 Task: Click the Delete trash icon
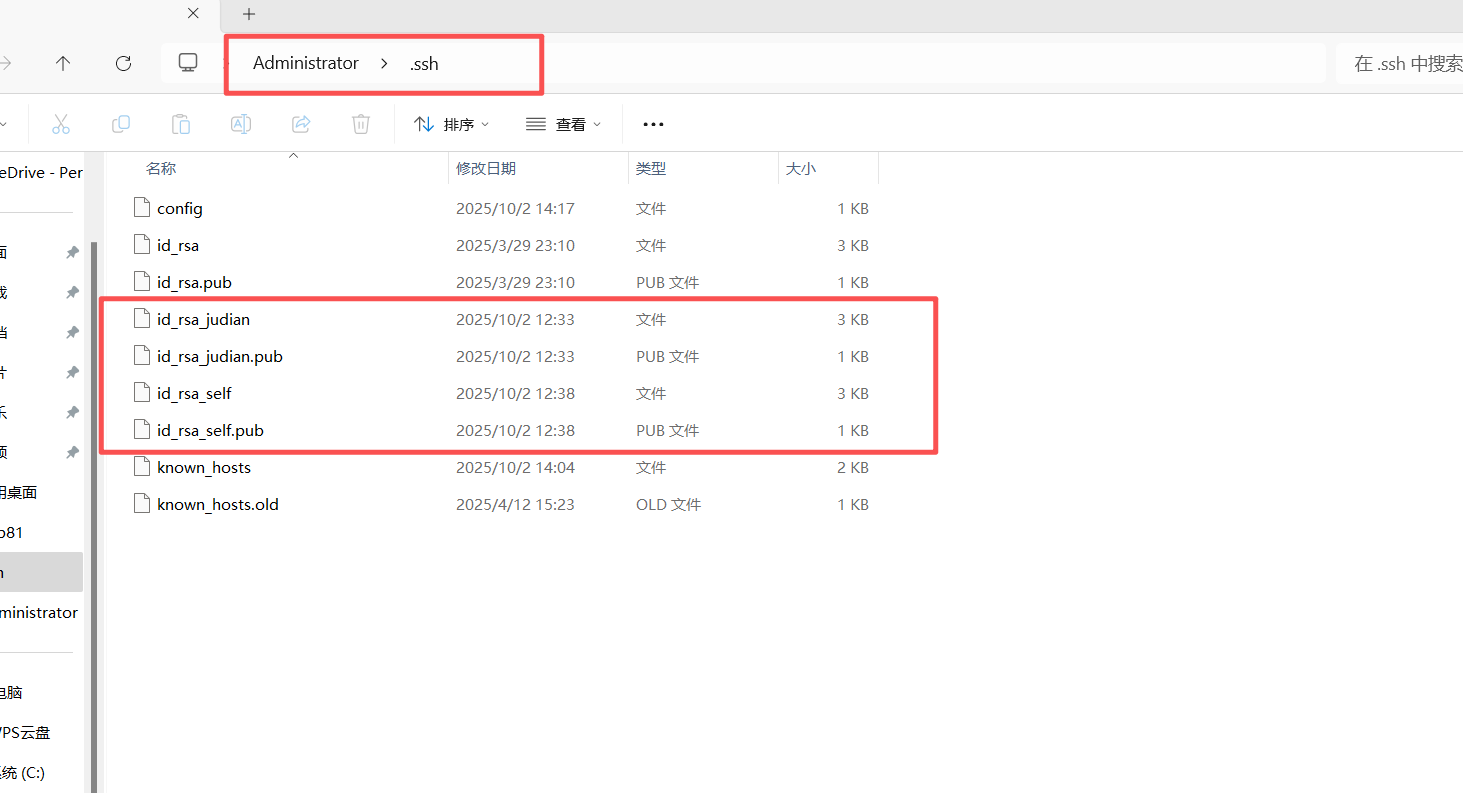(x=361, y=124)
